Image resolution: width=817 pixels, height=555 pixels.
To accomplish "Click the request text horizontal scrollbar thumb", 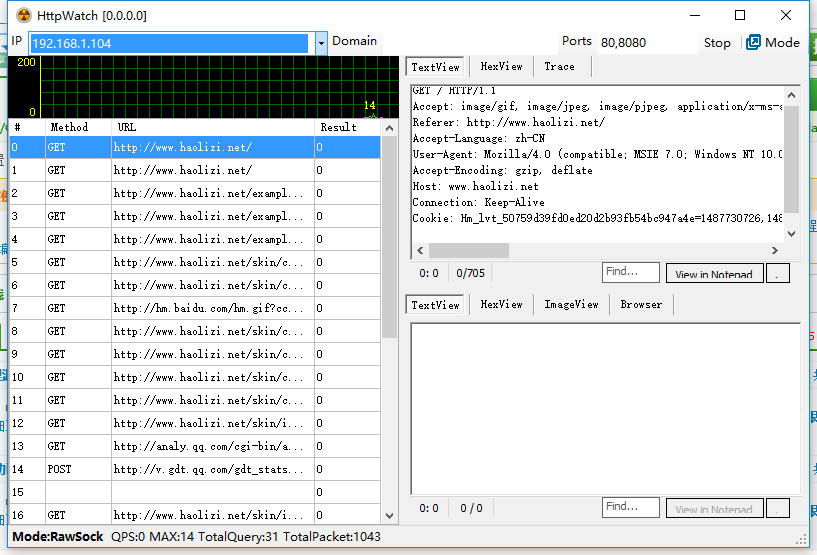I will pyautogui.click(x=468, y=250).
